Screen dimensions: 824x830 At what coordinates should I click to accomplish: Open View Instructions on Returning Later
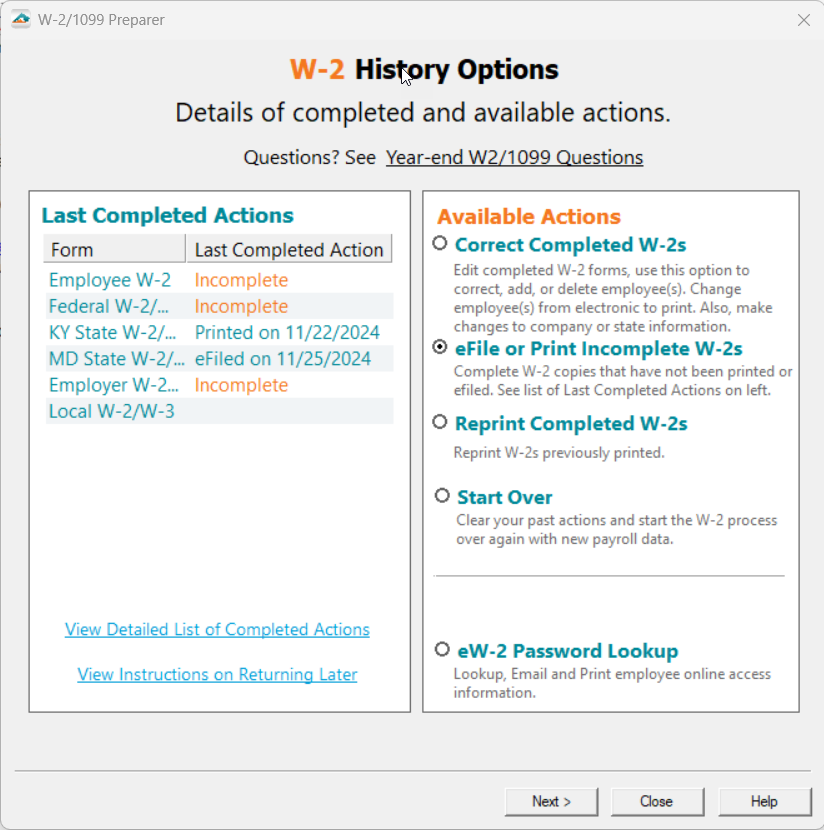[x=217, y=674]
